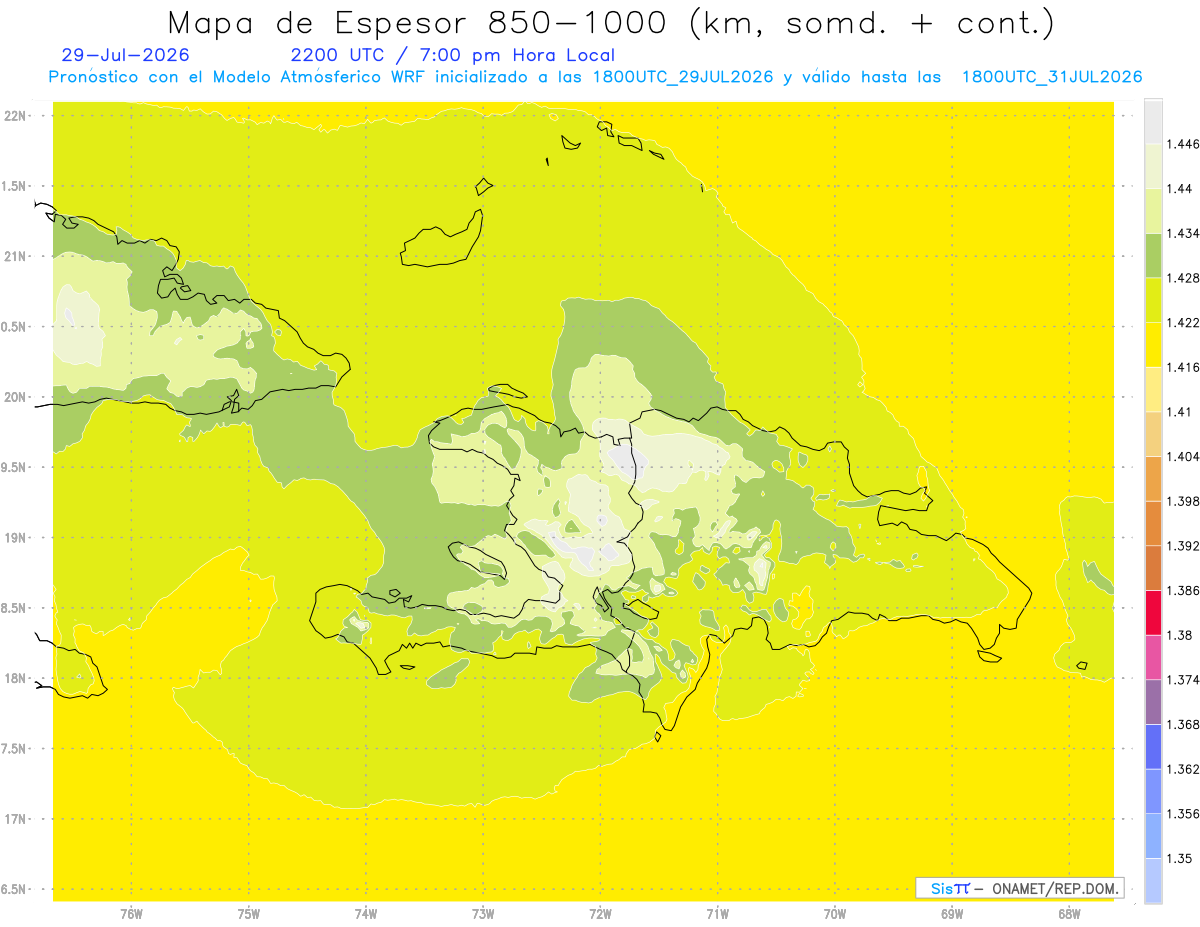
Task: Click the 72W longitude axis label
Action: tap(600, 913)
